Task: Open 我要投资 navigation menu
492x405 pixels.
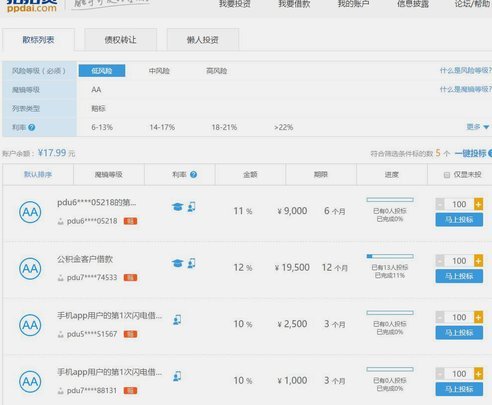Action: 235,4
